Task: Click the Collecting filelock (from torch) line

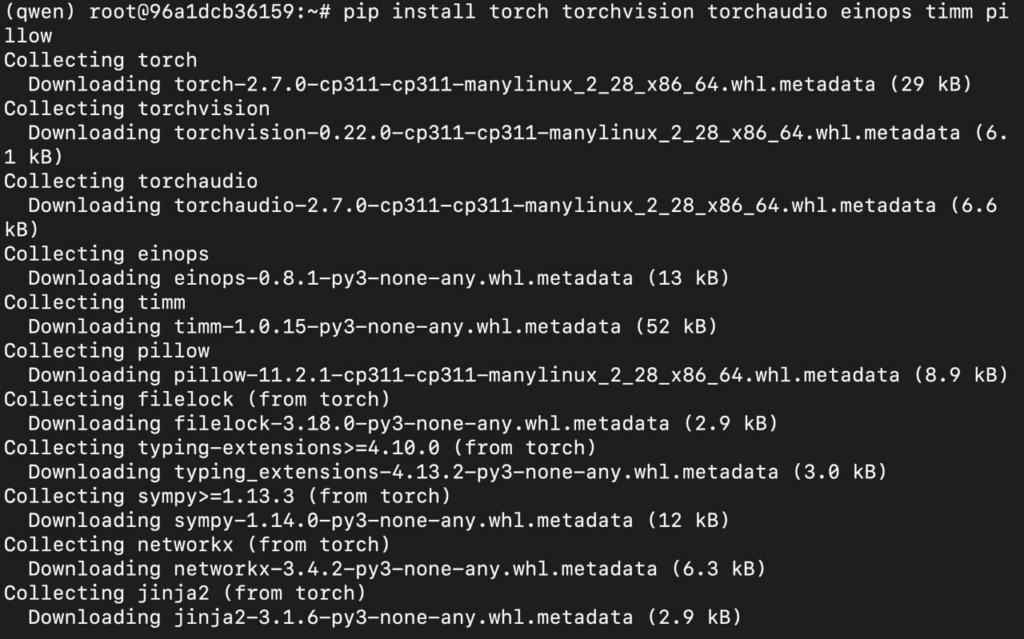Action: [197, 399]
